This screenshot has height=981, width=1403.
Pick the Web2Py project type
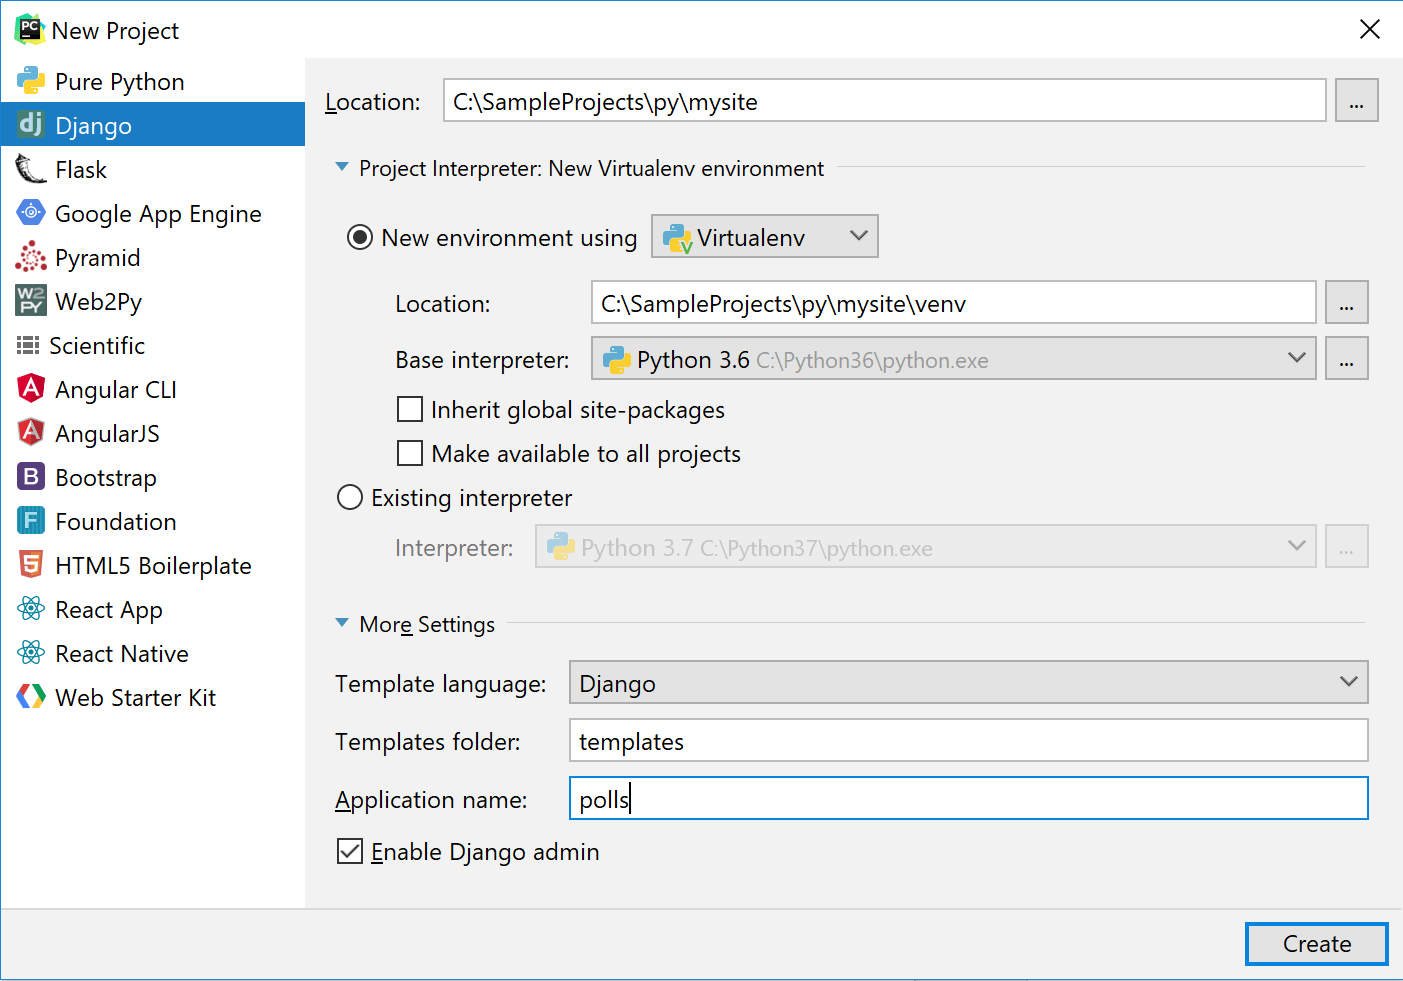153,301
